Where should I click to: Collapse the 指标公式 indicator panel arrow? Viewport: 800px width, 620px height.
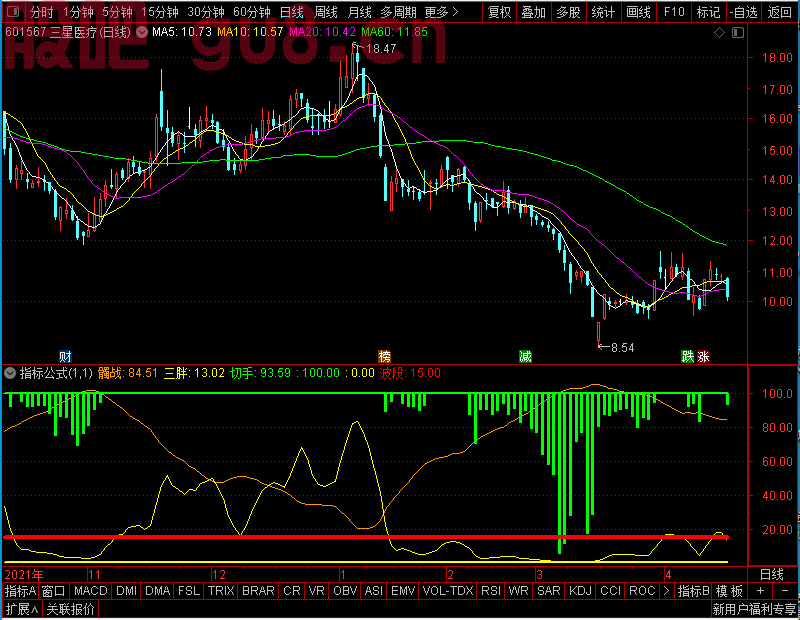point(10,373)
